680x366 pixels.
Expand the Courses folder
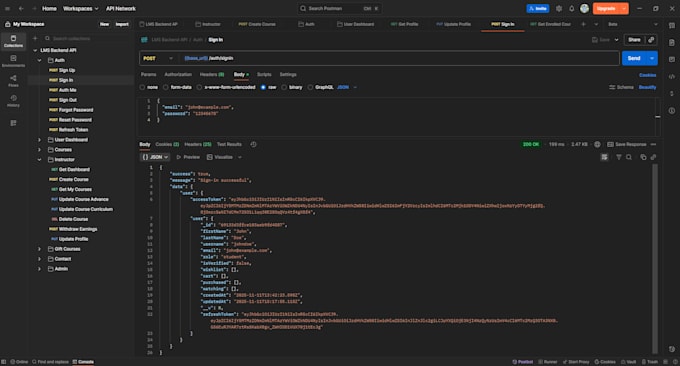(x=39, y=150)
